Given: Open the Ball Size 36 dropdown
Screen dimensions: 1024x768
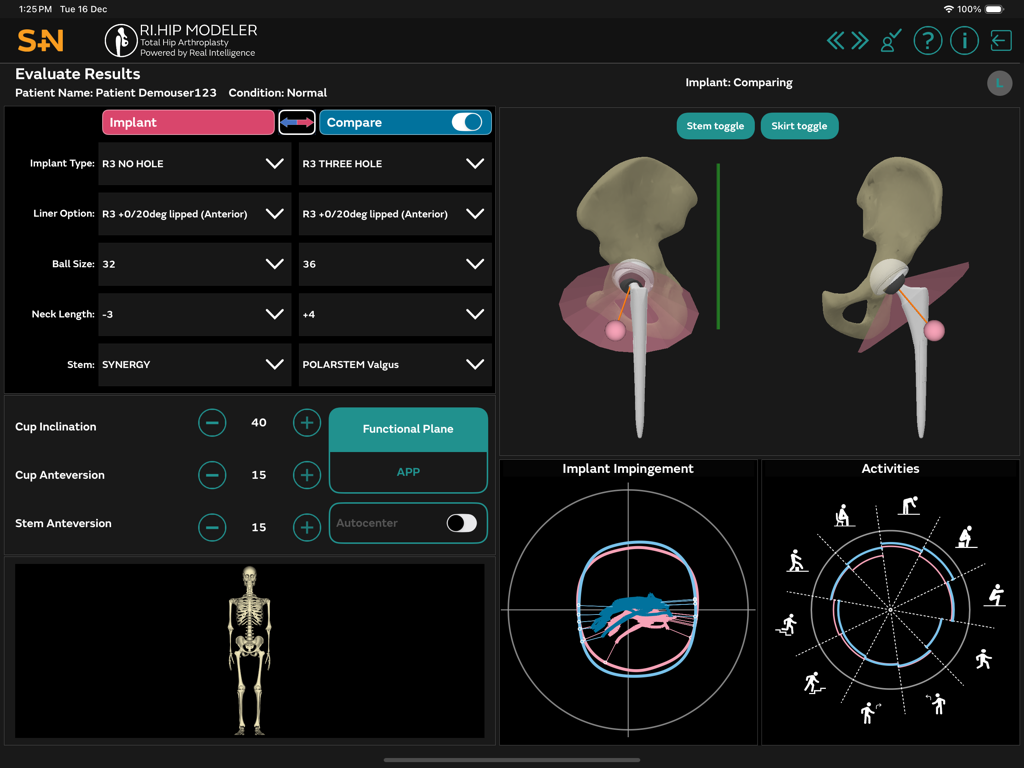Looking at the screenshot, I should tap(395, 264).
